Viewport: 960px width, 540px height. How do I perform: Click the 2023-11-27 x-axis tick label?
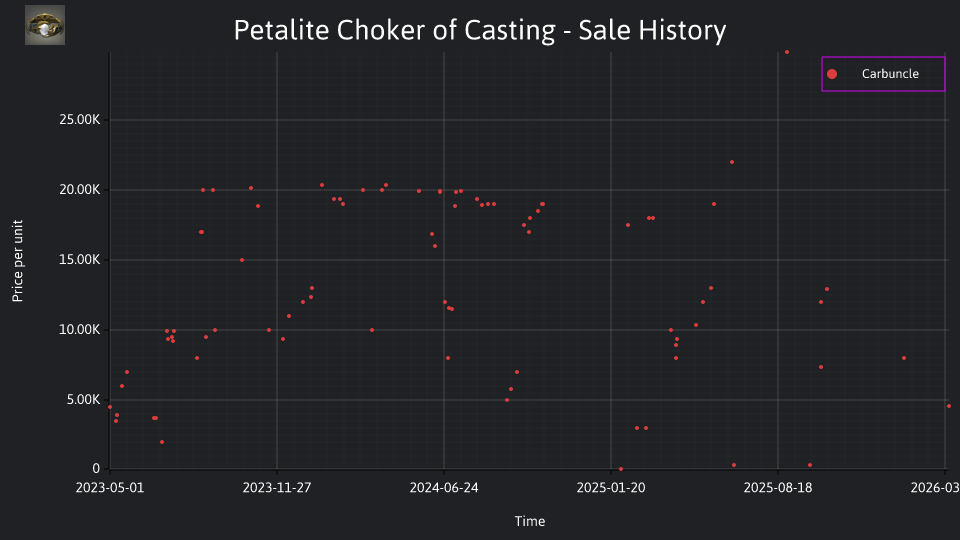(x=277, y=487)
